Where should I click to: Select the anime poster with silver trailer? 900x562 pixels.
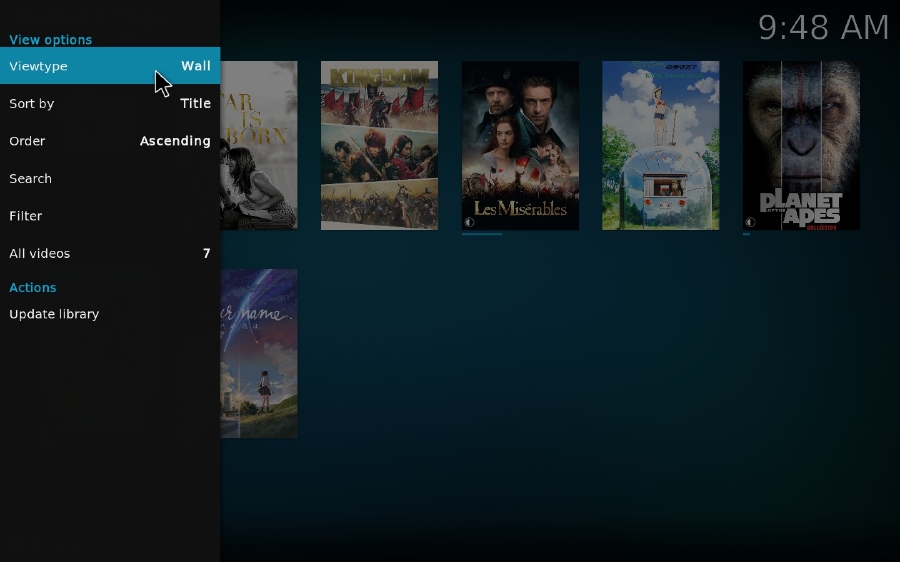pos(661,145)
